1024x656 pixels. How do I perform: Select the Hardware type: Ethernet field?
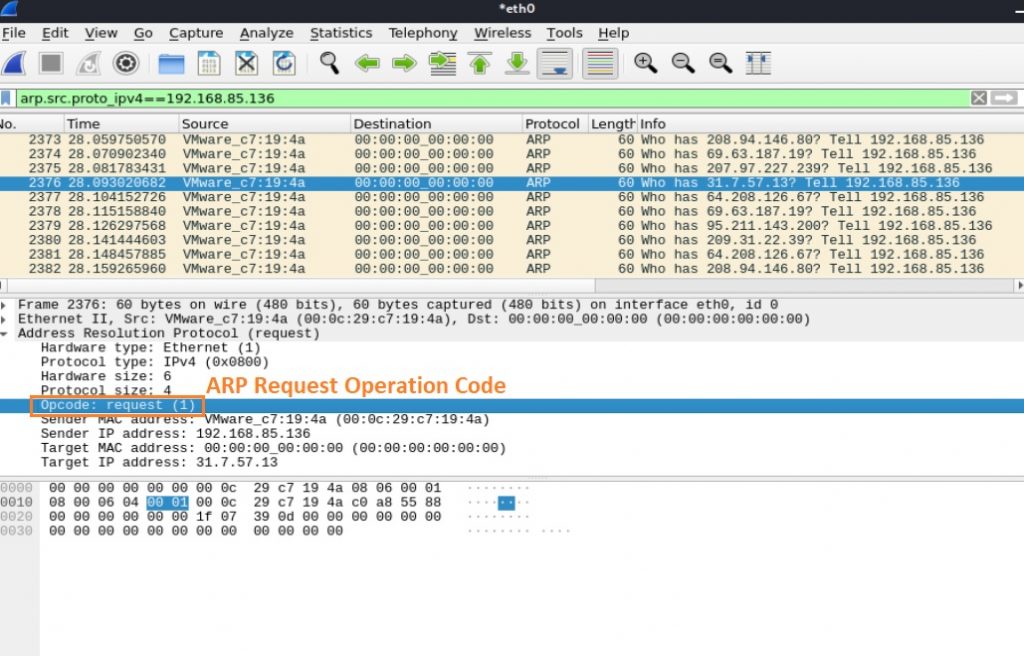150,348
